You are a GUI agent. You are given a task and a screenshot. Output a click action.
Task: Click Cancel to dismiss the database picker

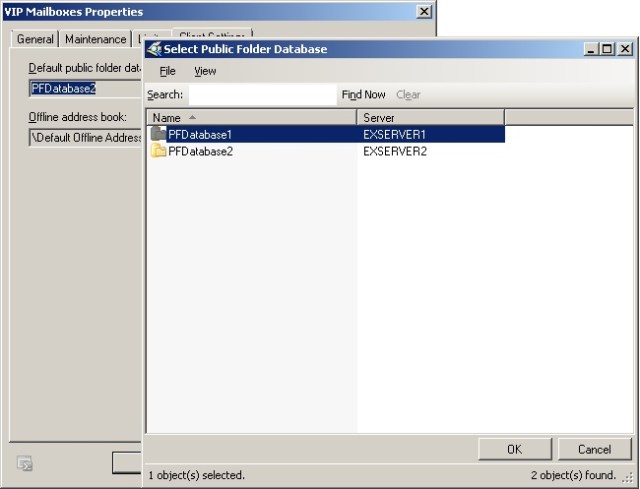pyautogui.click(x=594, y=449)
